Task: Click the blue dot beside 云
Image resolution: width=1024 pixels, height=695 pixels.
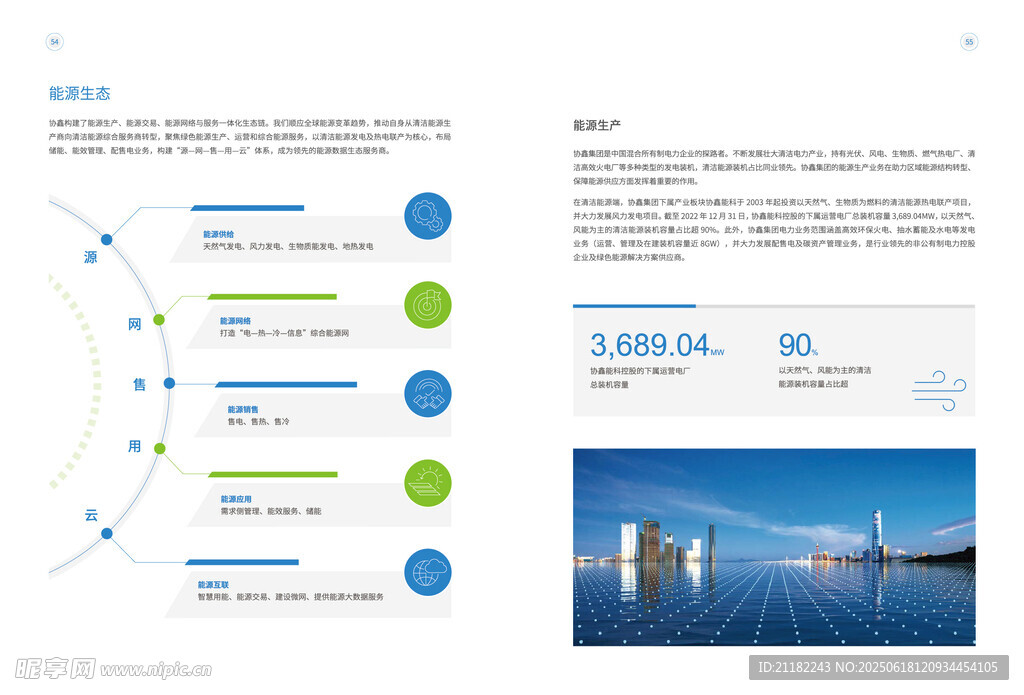Action: coord(106,534)
